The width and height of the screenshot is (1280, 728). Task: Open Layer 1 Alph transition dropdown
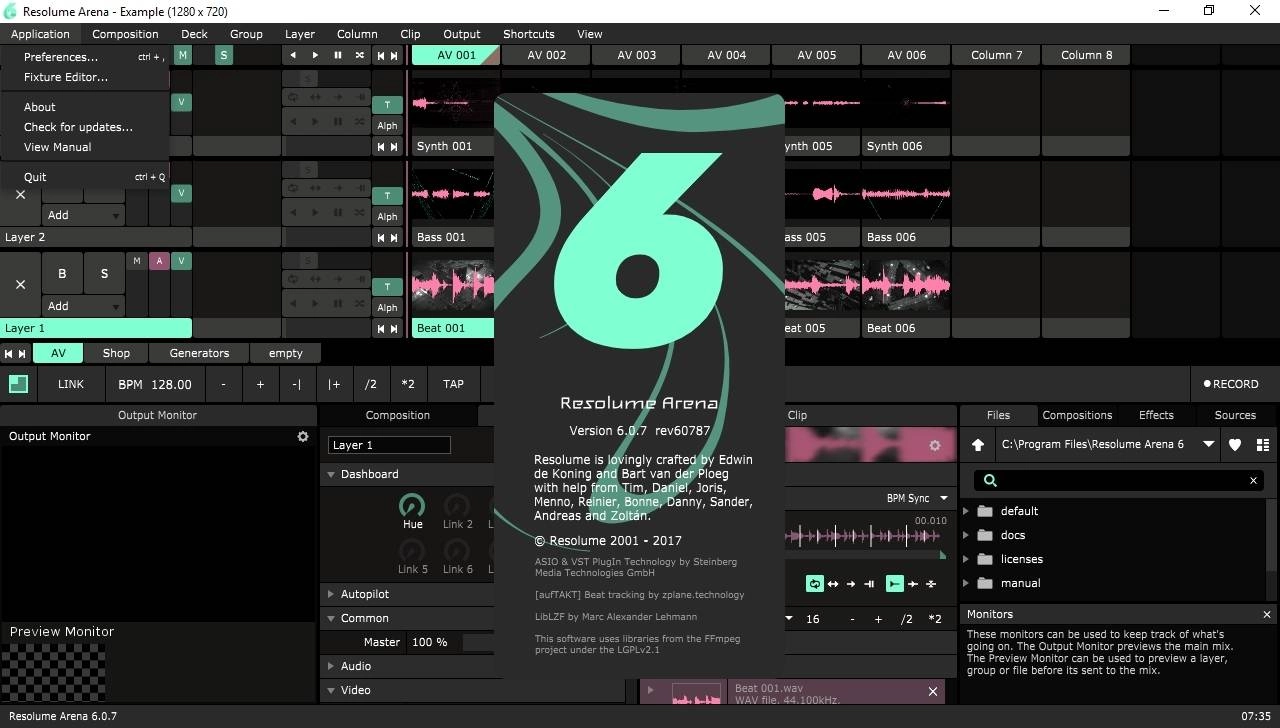pos(387,308)
